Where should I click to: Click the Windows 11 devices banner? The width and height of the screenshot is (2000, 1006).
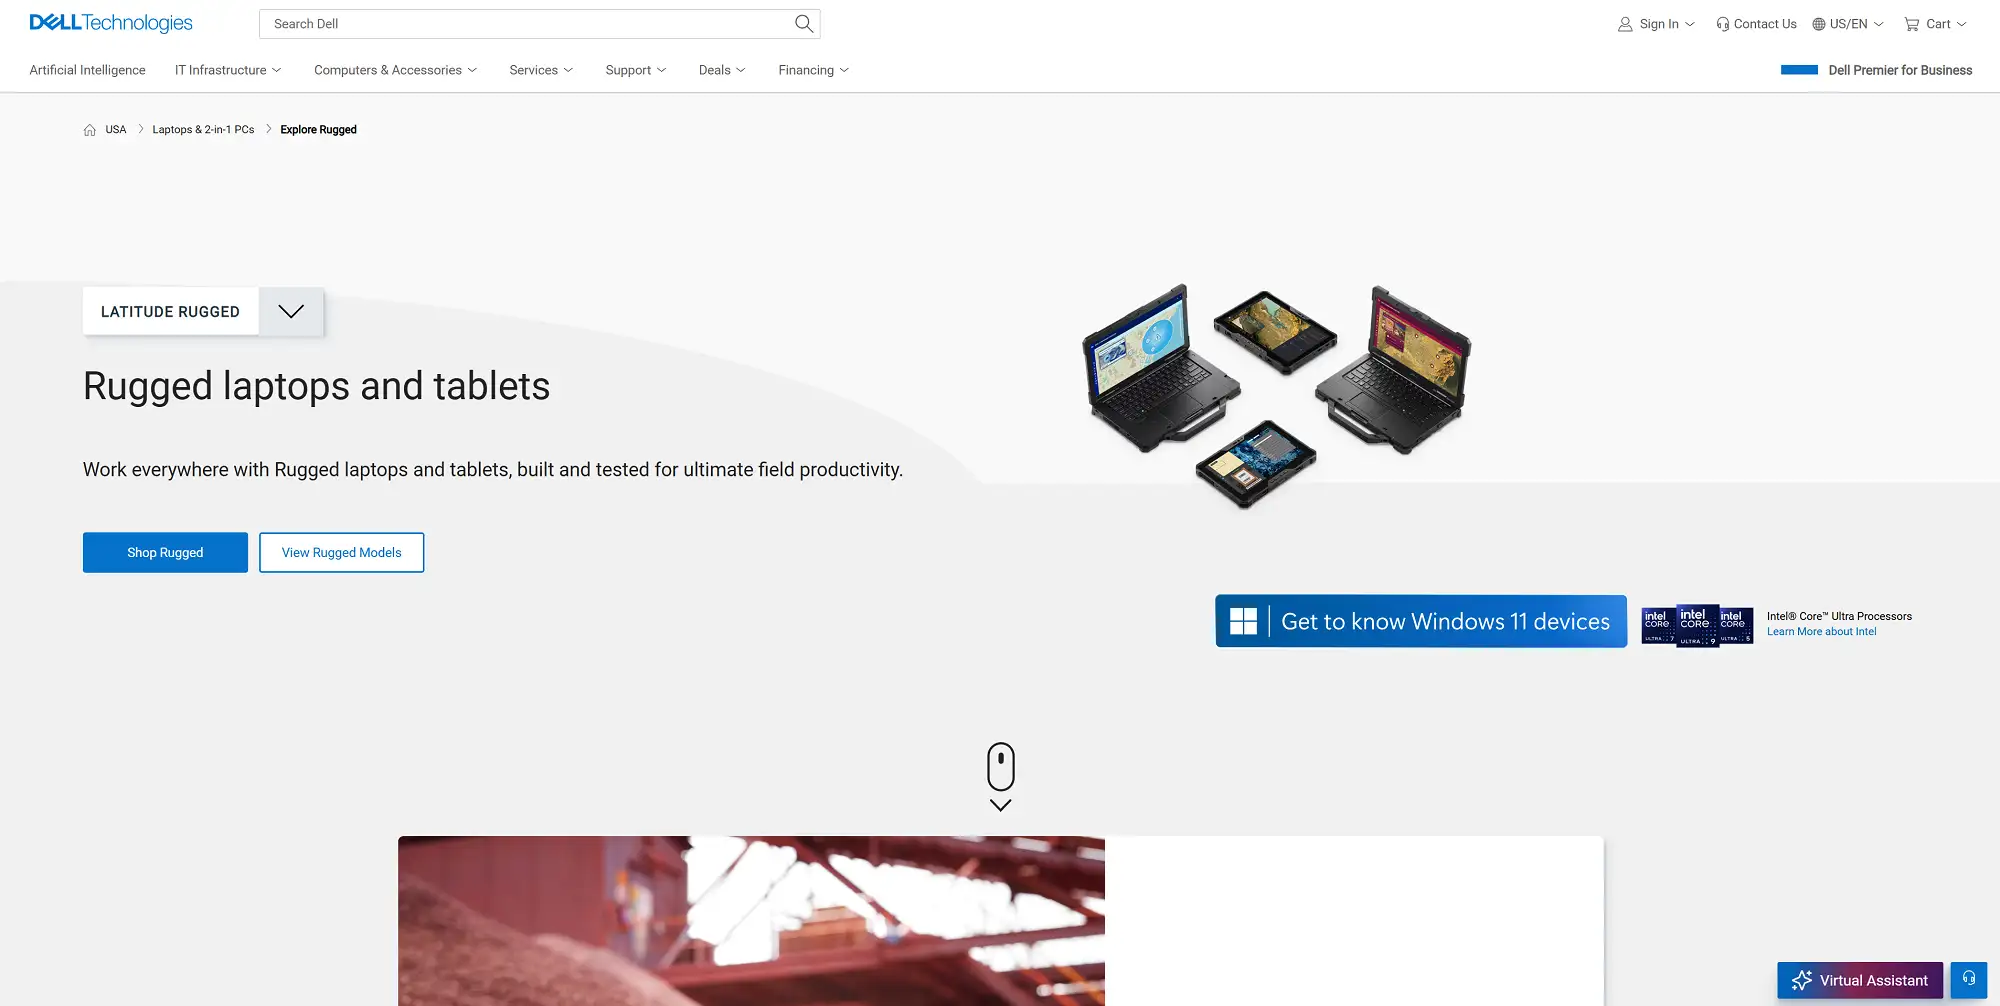coord(1420,622)
